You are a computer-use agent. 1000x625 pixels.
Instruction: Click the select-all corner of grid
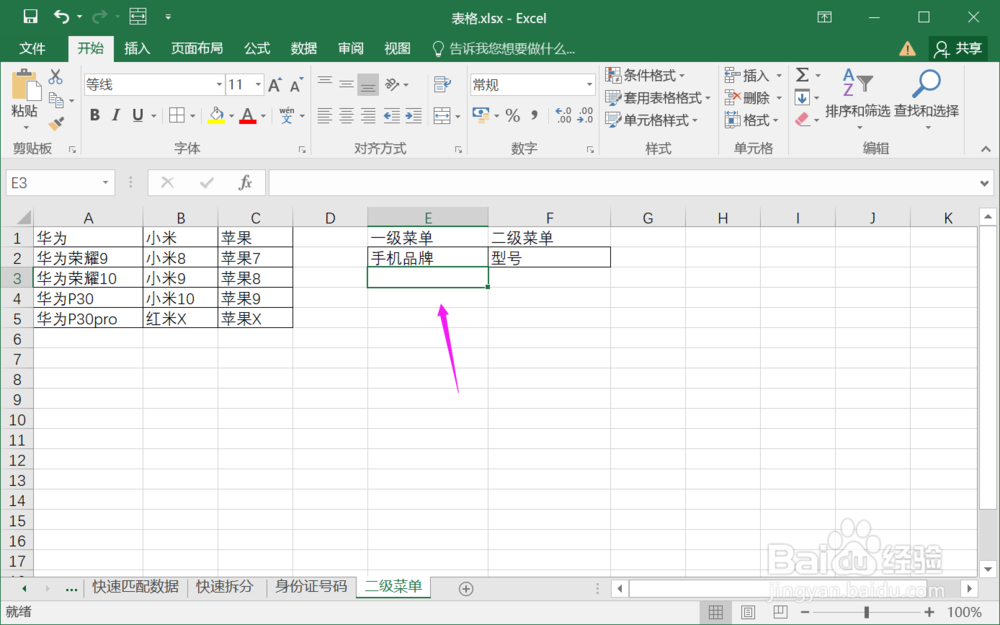(18, 217)
